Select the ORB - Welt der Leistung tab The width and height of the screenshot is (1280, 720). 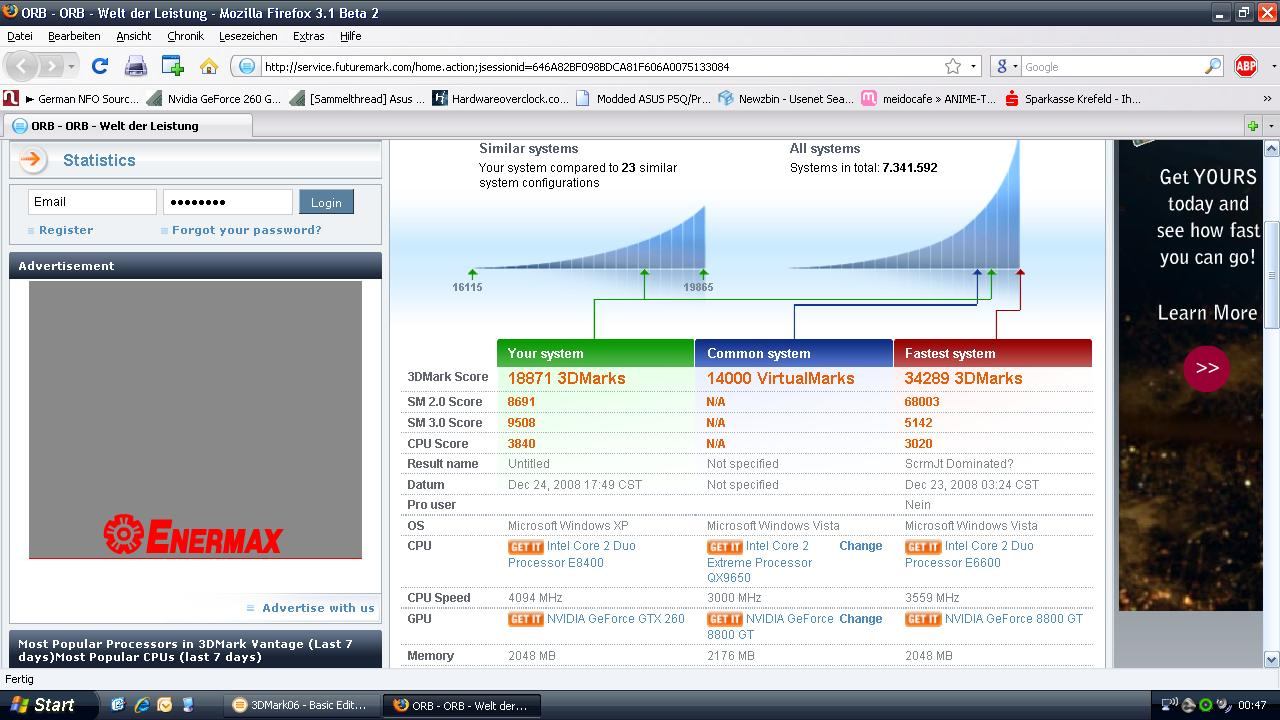tap(127, 126)
